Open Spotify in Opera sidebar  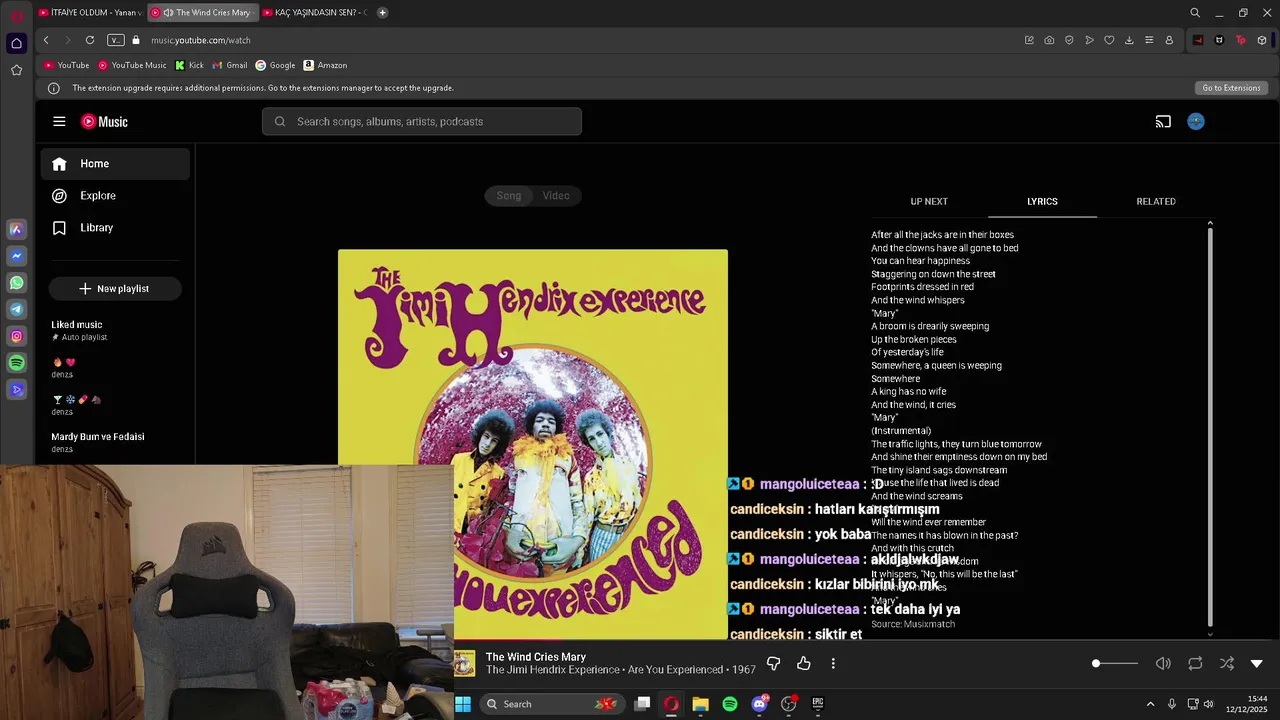[x=16, y=363]
